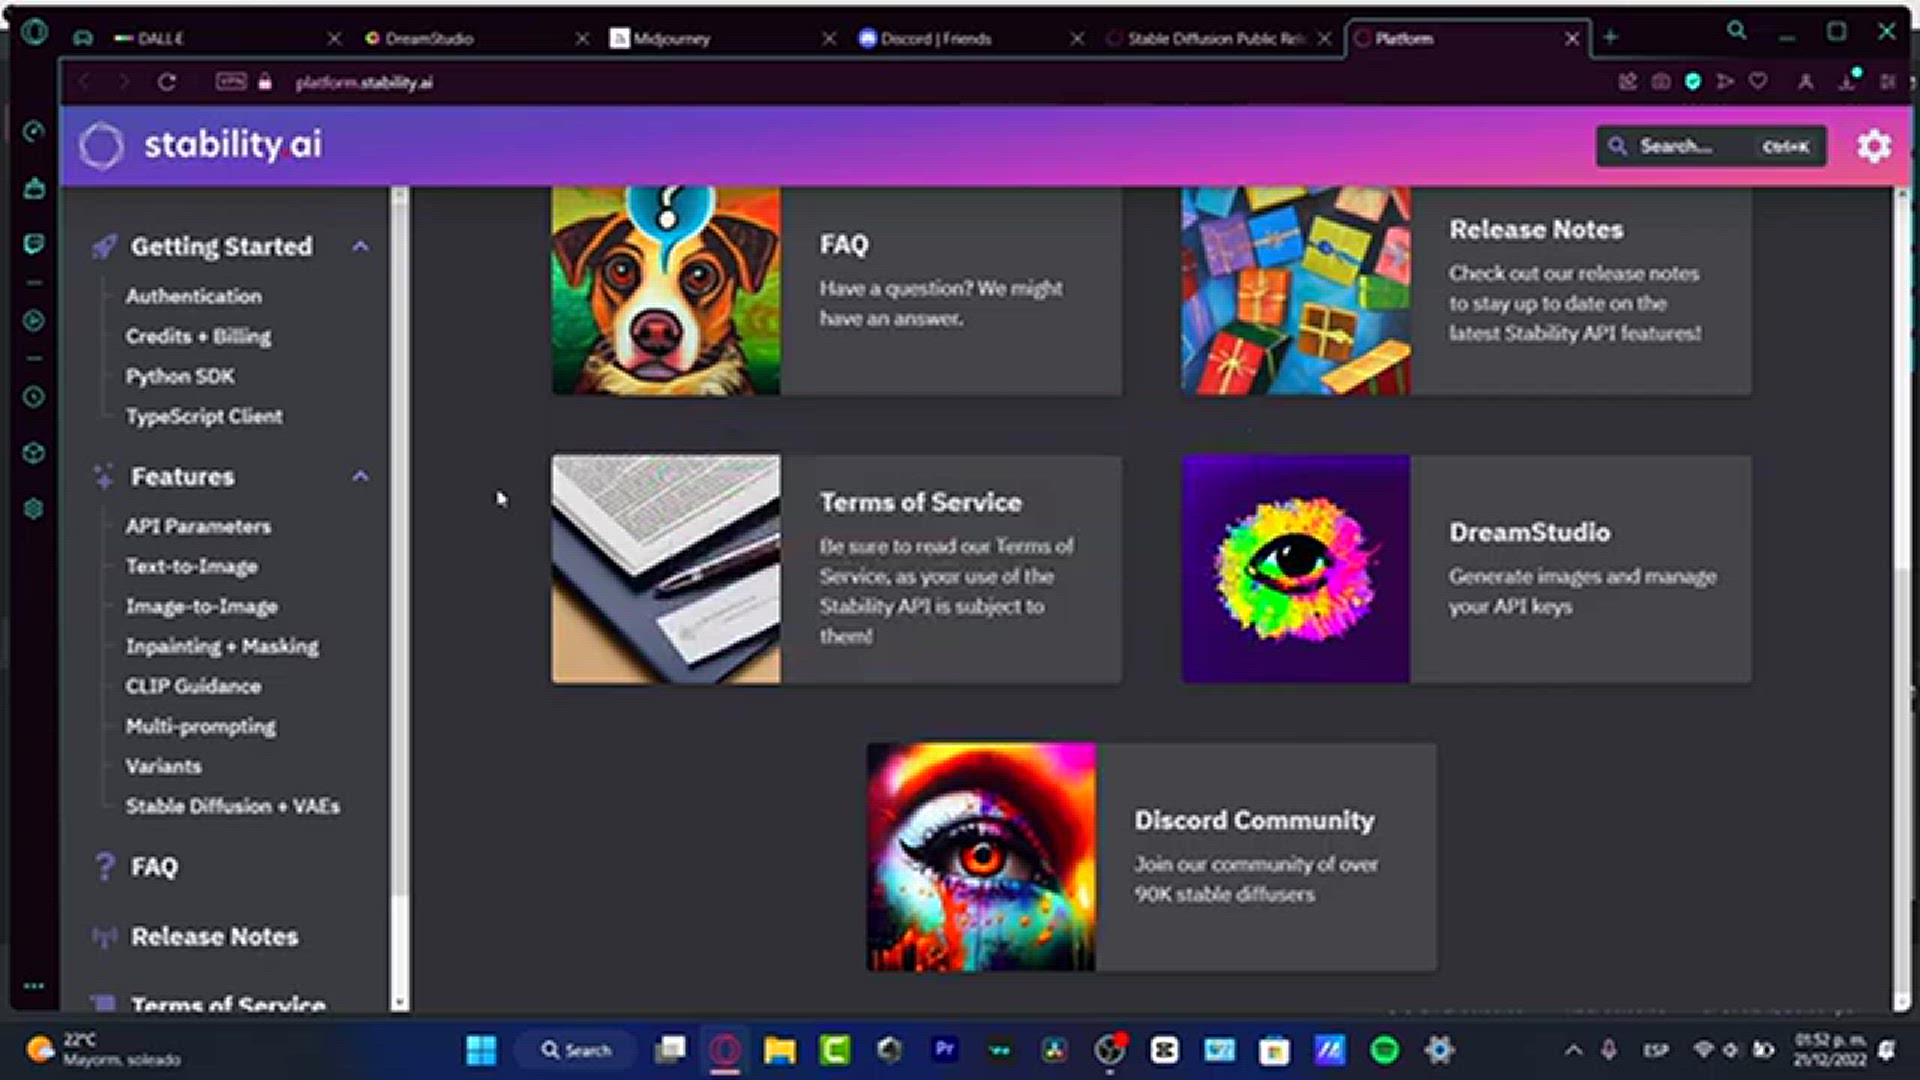This screenshot has height=1080, width=1920.
Task: Click the dog FAQ thumbnail
Action: pos(666,291)
